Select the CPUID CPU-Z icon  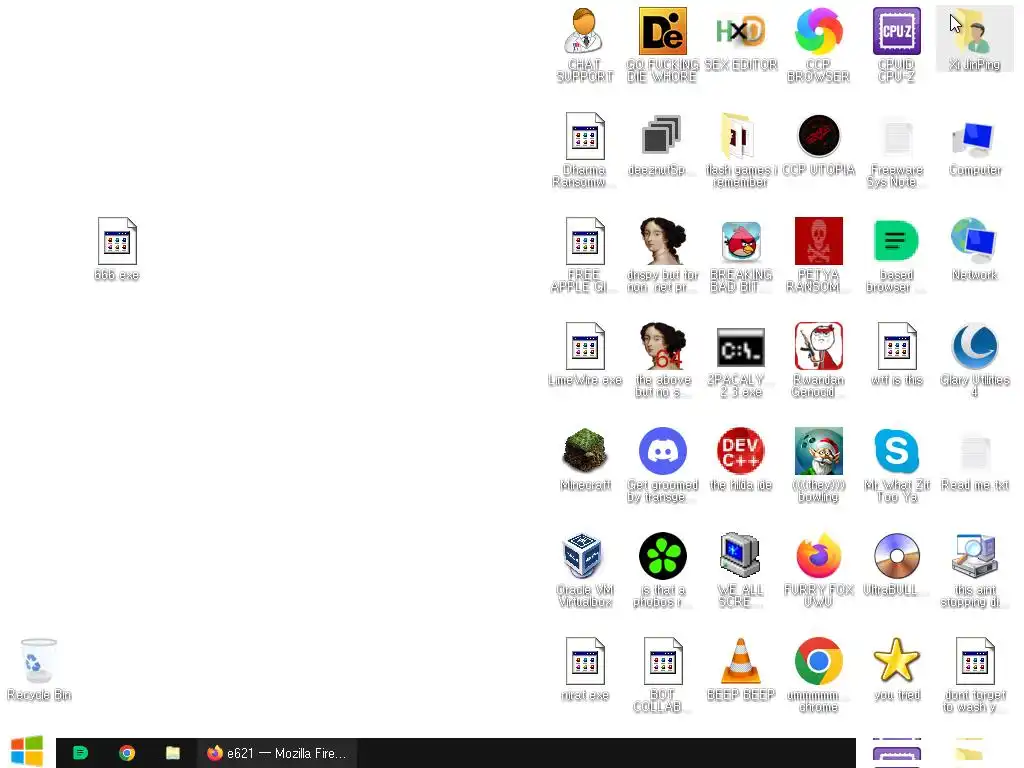coord(897,31)
